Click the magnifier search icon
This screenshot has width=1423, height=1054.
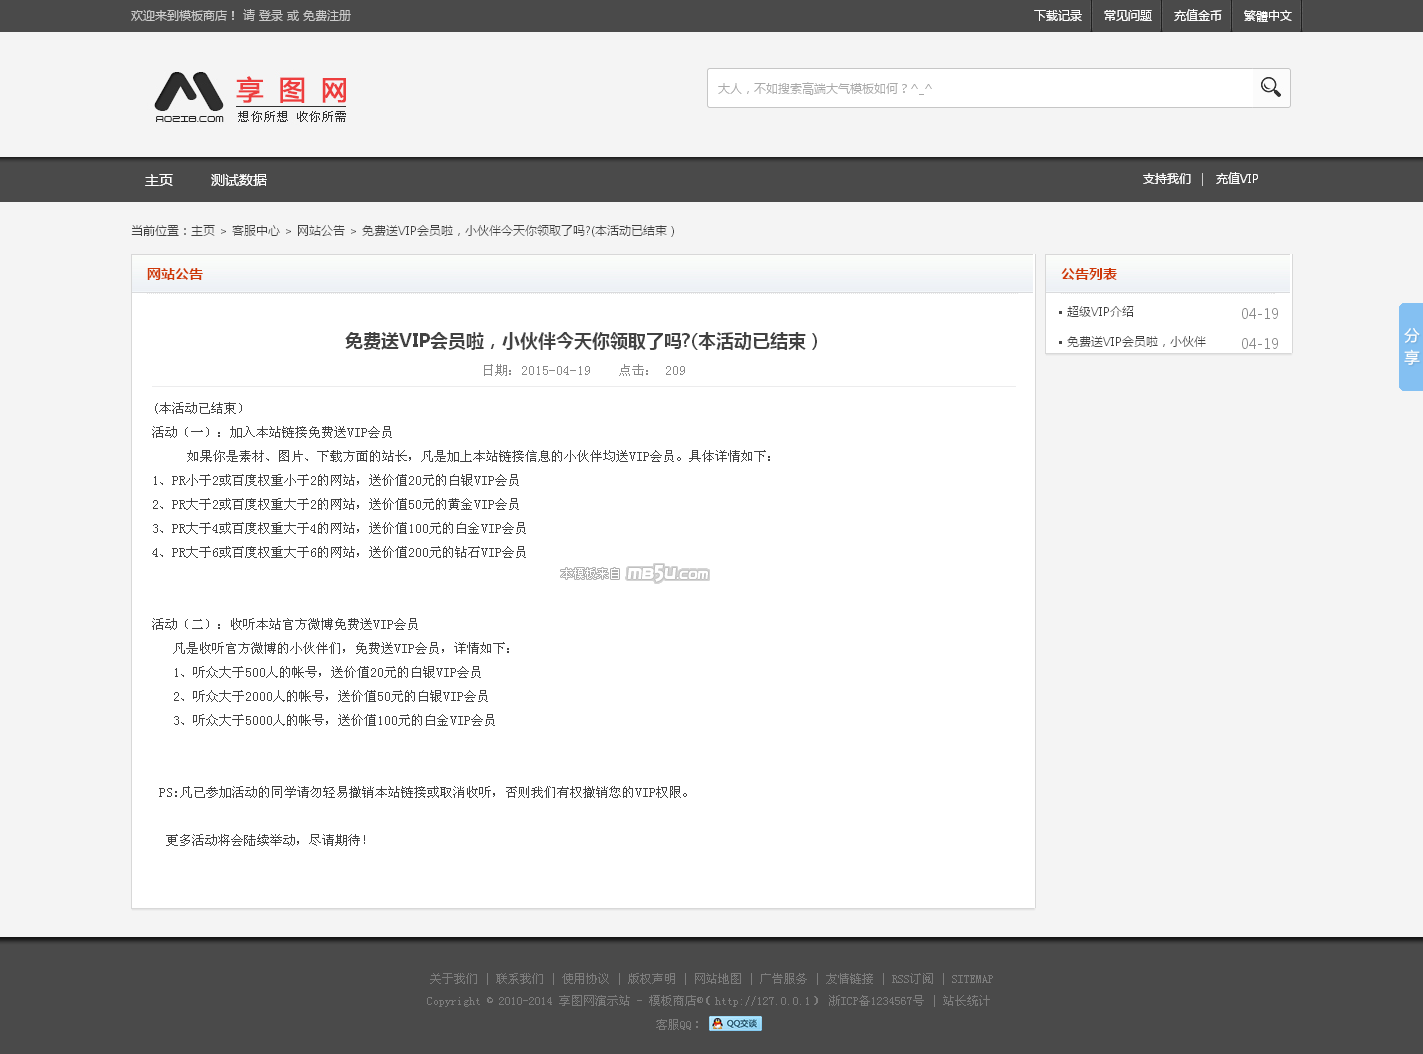coord(1270,88)
